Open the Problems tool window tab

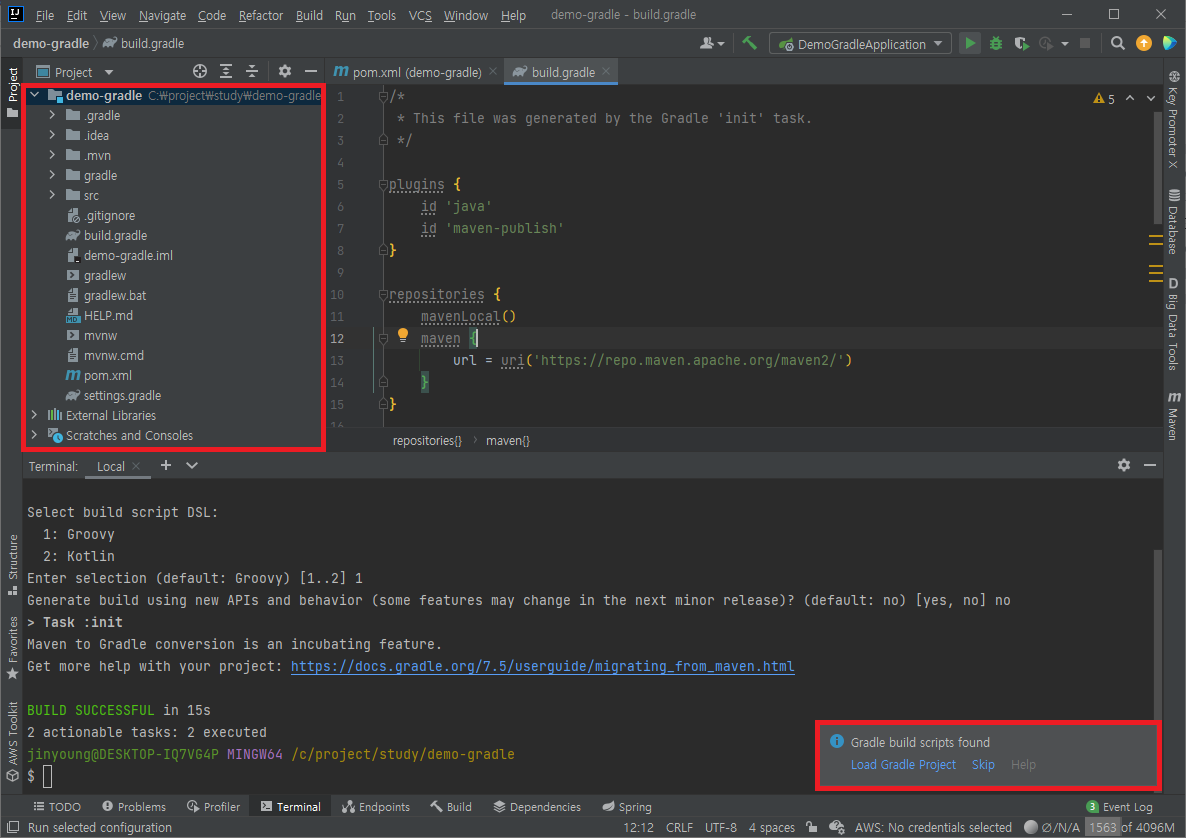pos(134,806)
